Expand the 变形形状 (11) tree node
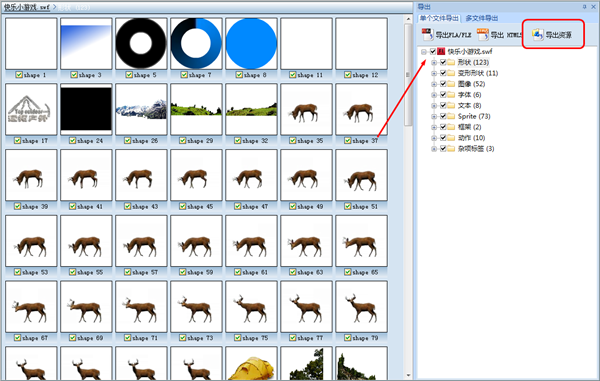 tap(434, 73)
